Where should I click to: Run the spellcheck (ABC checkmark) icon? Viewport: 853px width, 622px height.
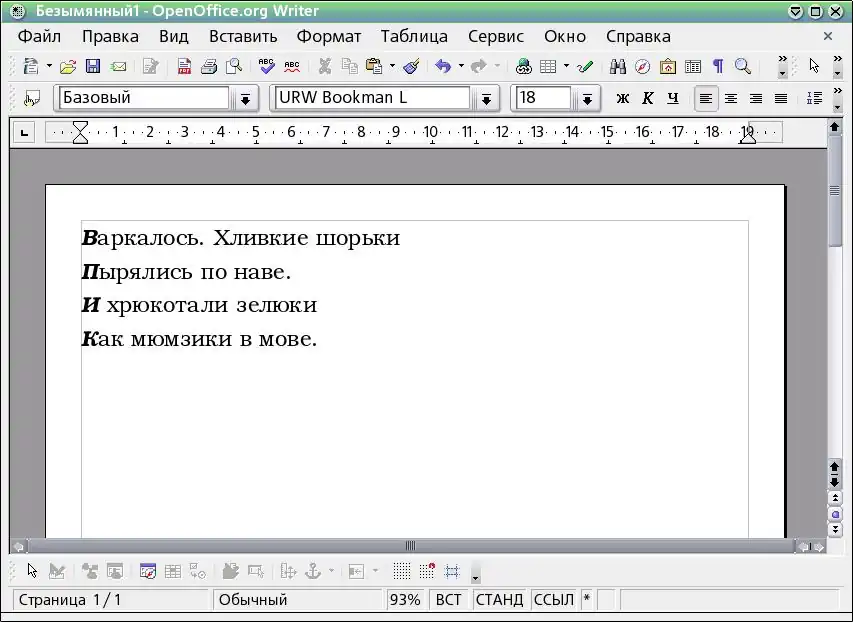(266, 67)
